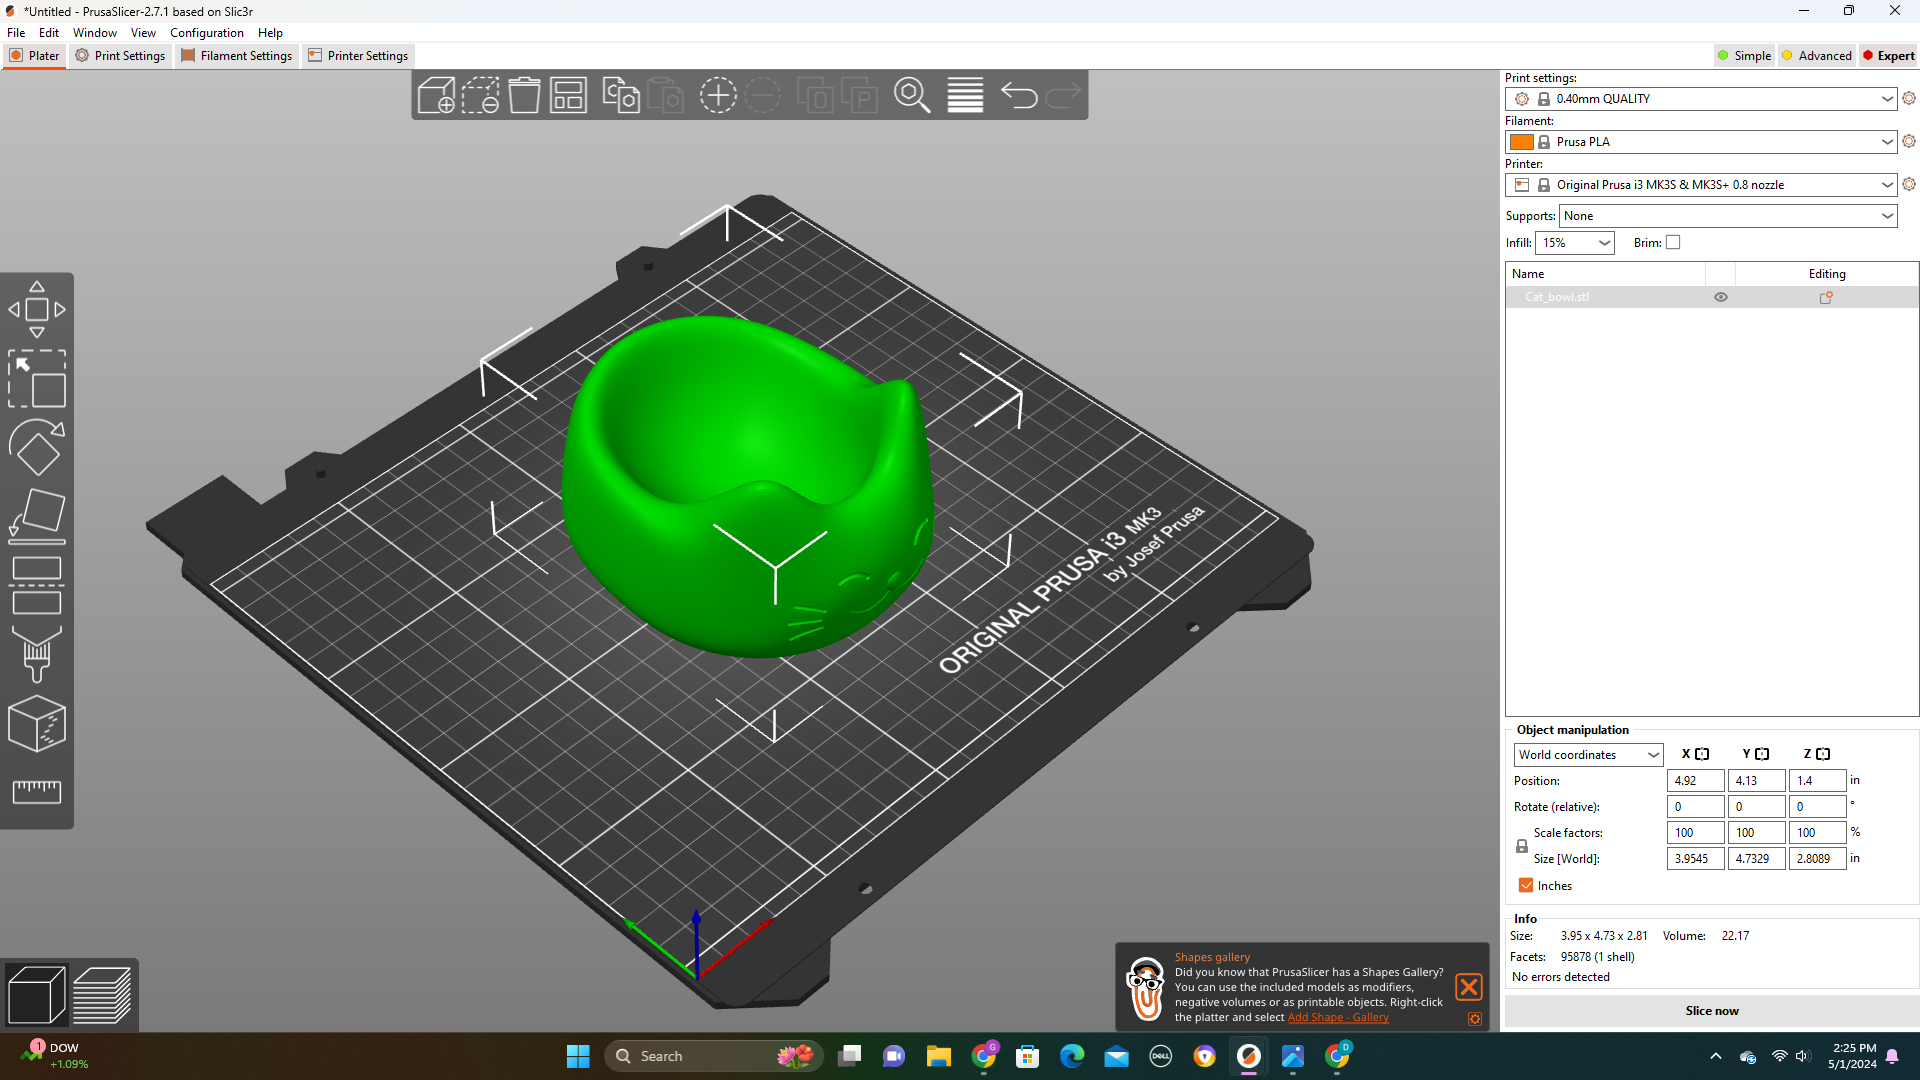Open File Explorer from taskbar
The width and height of the screenshot is (1920, 1080).
pyautogui.click(x=938, y=1056)
